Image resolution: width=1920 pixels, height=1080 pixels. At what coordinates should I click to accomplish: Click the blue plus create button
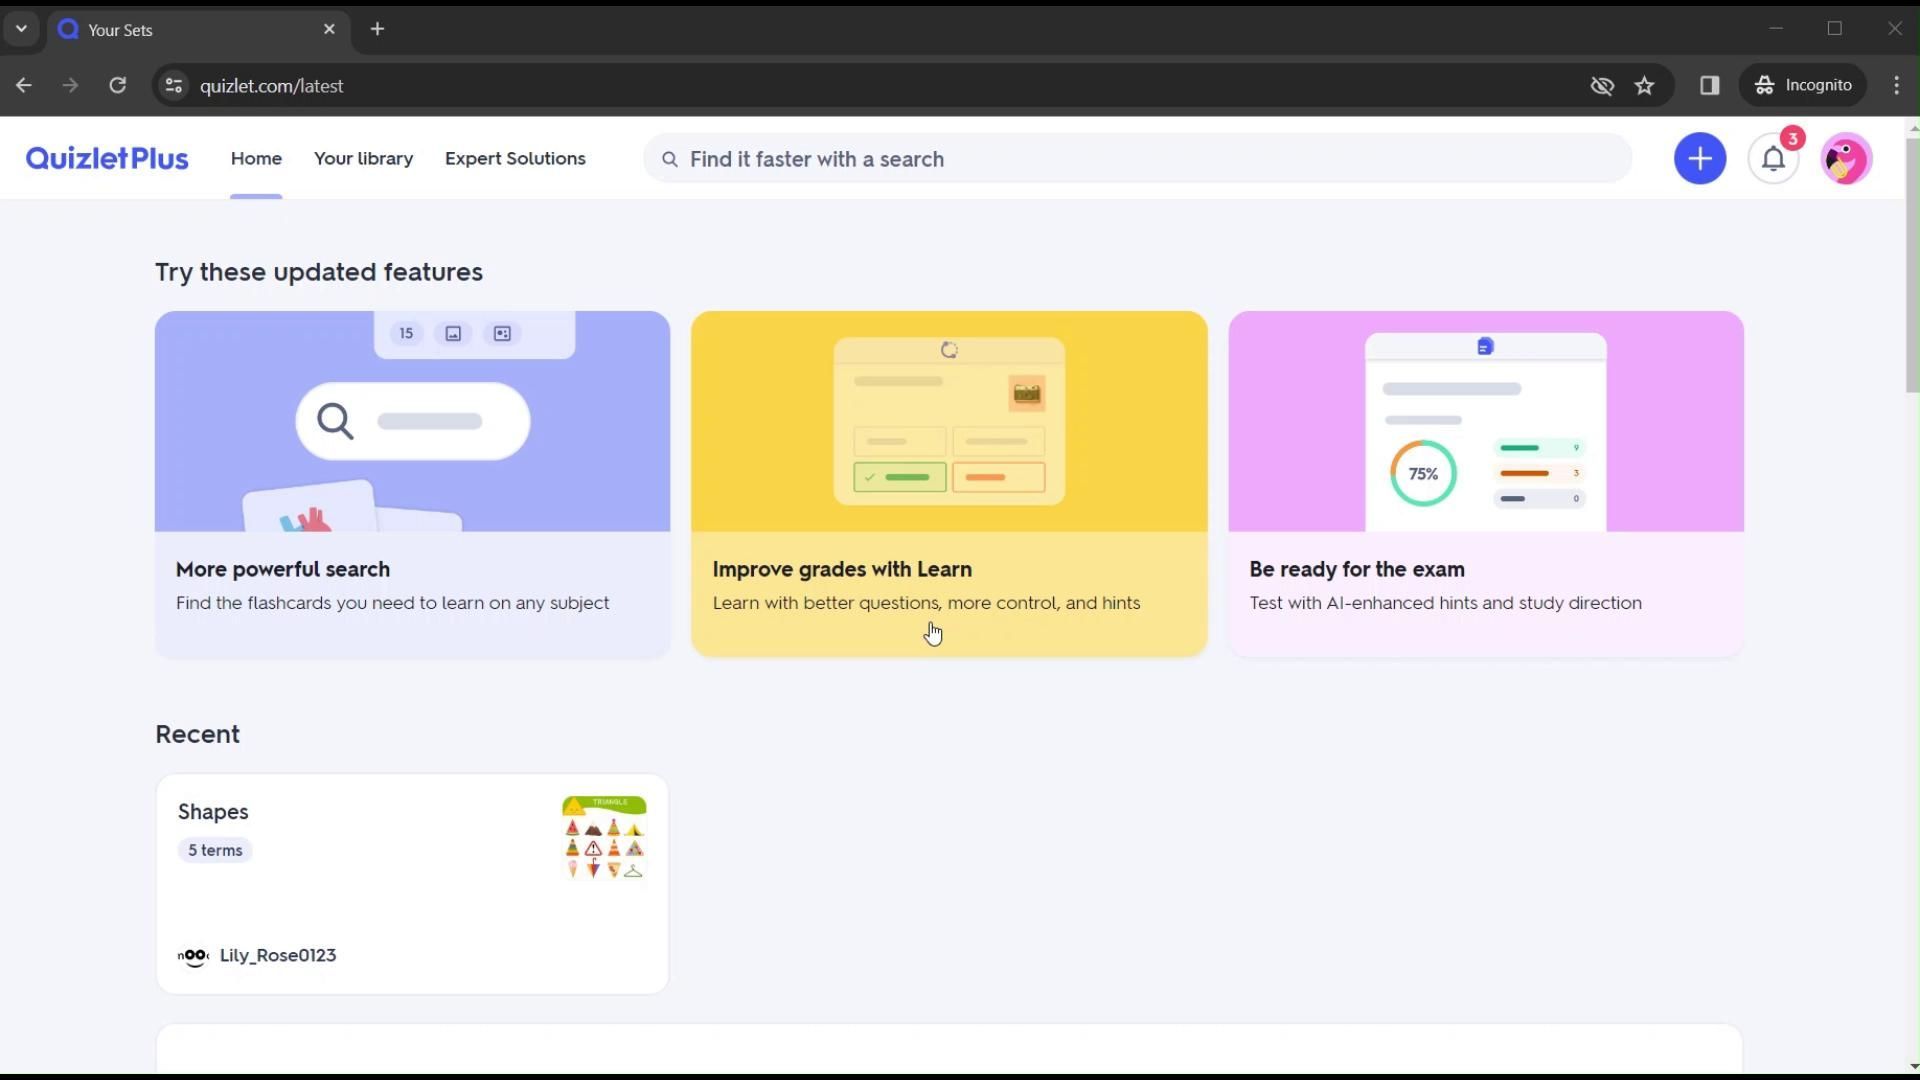pyautogui.click(x=1699, y=159)
